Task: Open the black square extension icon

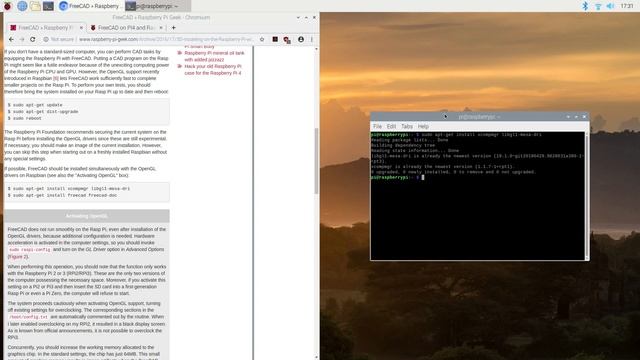Action: [275, 39]
